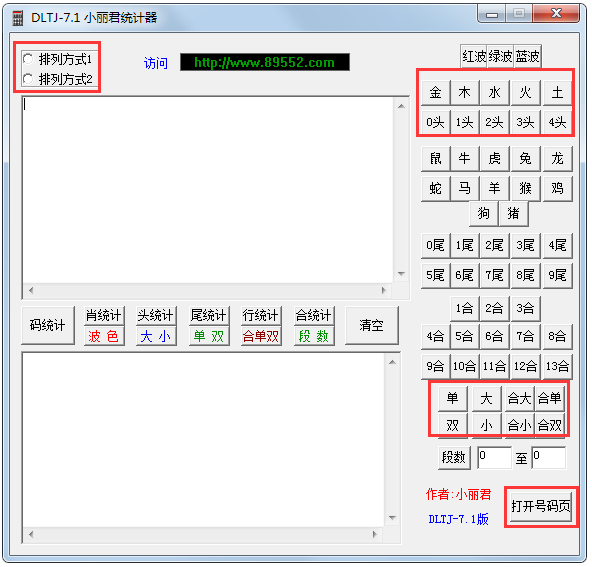Click the 4头 button
Viewport: 592px width, 567px height.
click(557, 122)
